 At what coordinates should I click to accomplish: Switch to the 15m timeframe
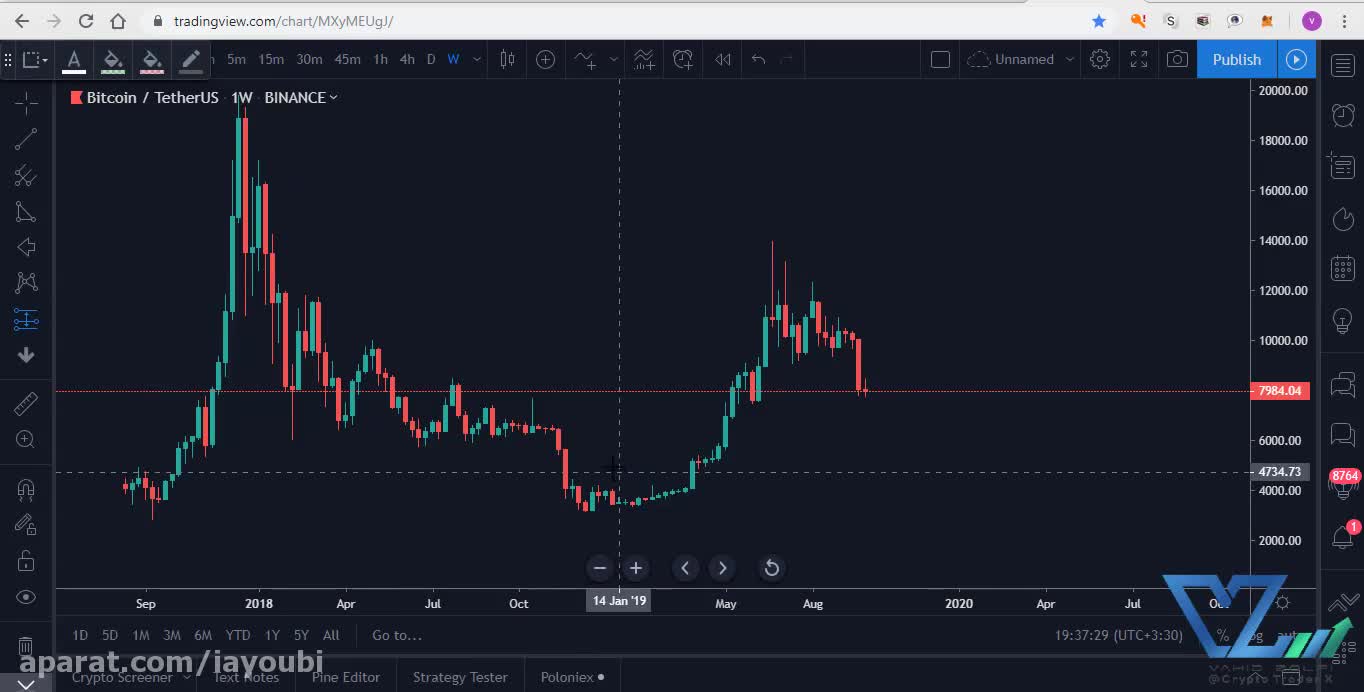pyautogui.click(x=271, y=59)
